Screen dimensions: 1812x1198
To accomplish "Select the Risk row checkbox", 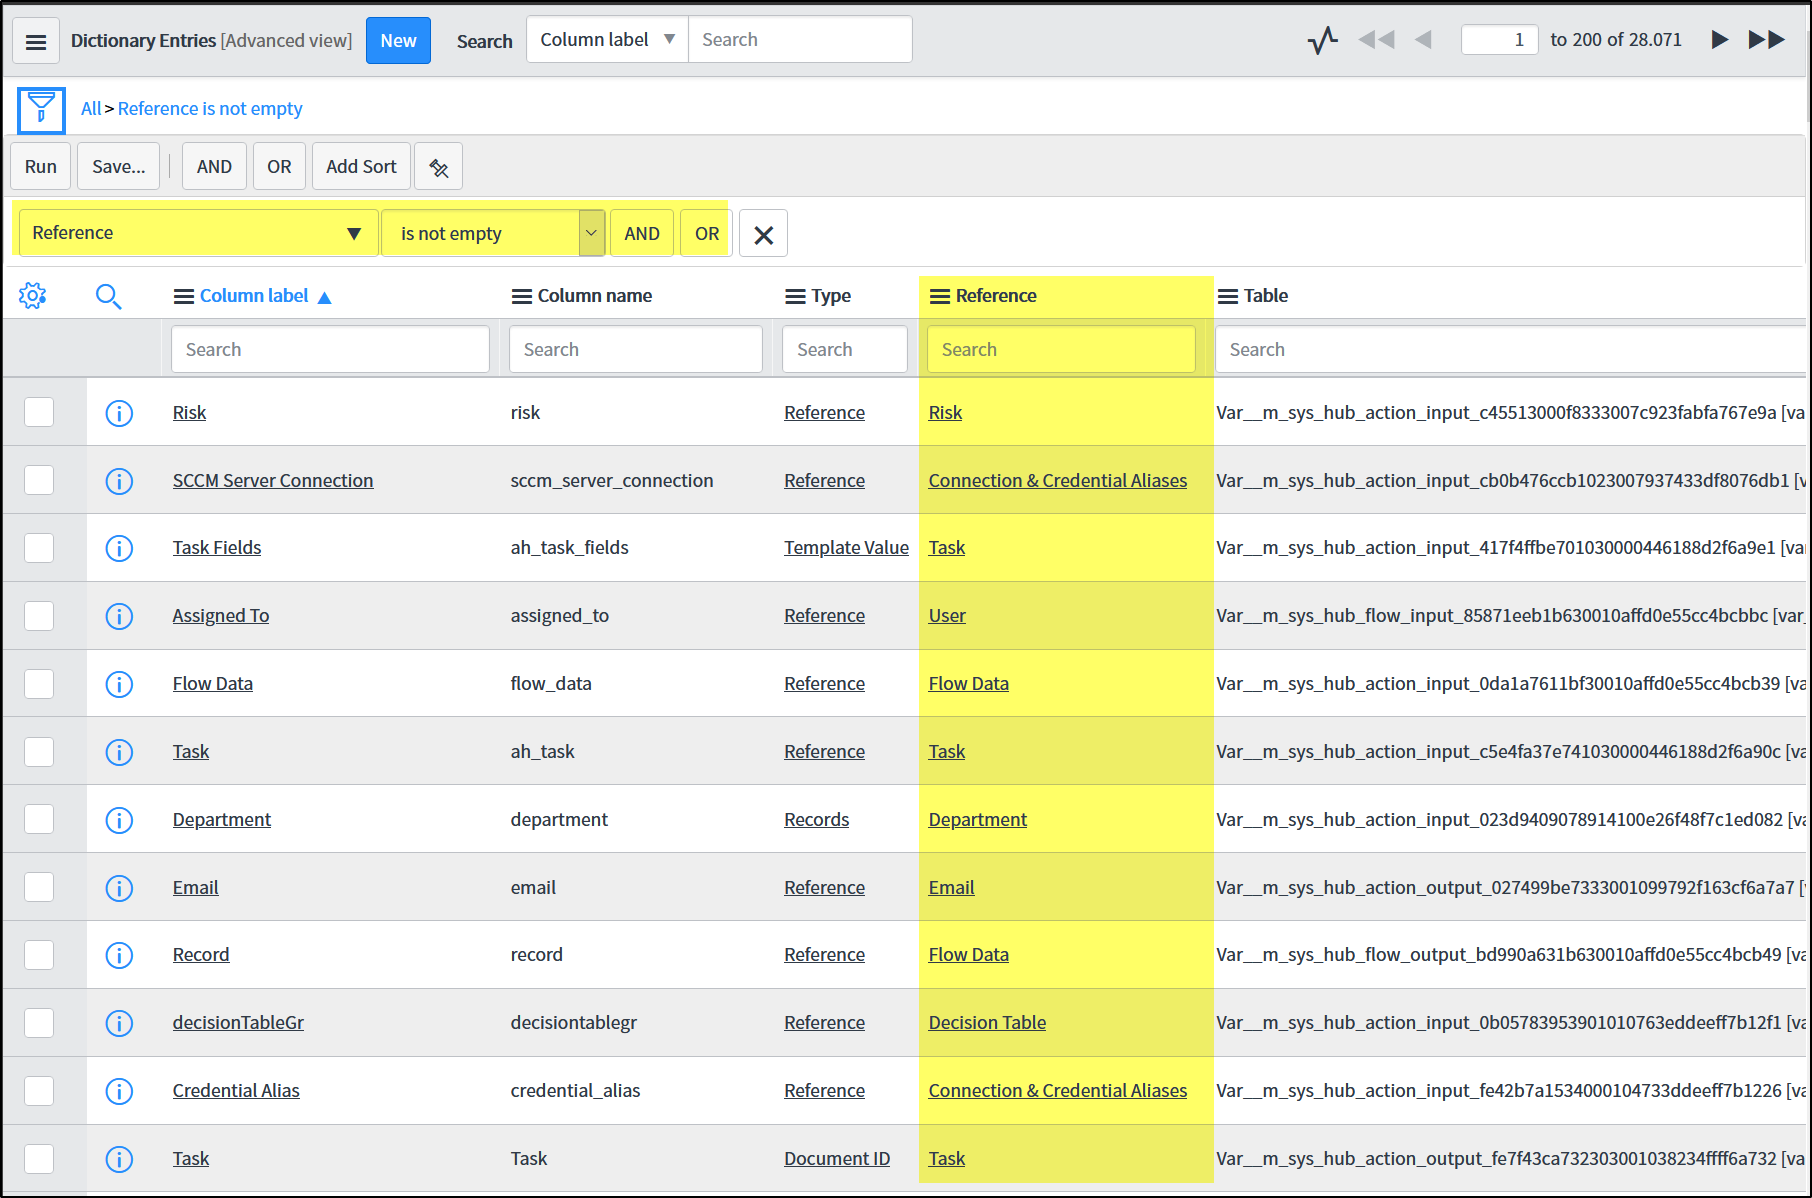I will point(39,412).
